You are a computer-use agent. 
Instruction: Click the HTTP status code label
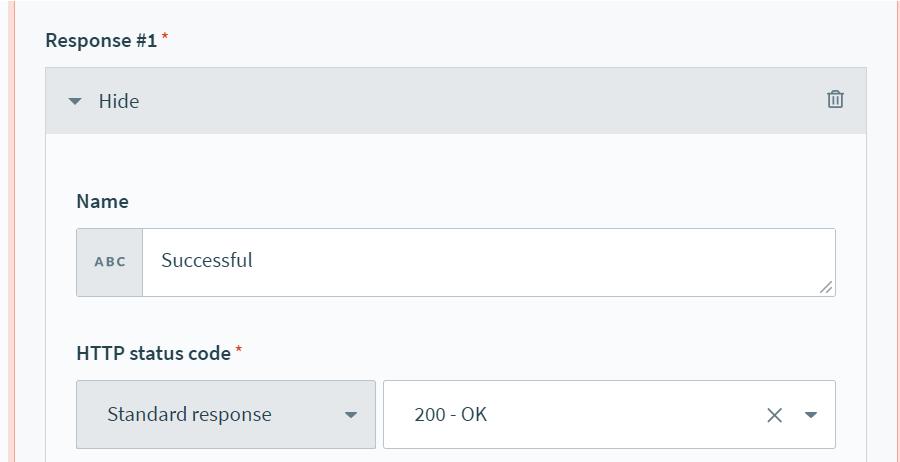153,353
